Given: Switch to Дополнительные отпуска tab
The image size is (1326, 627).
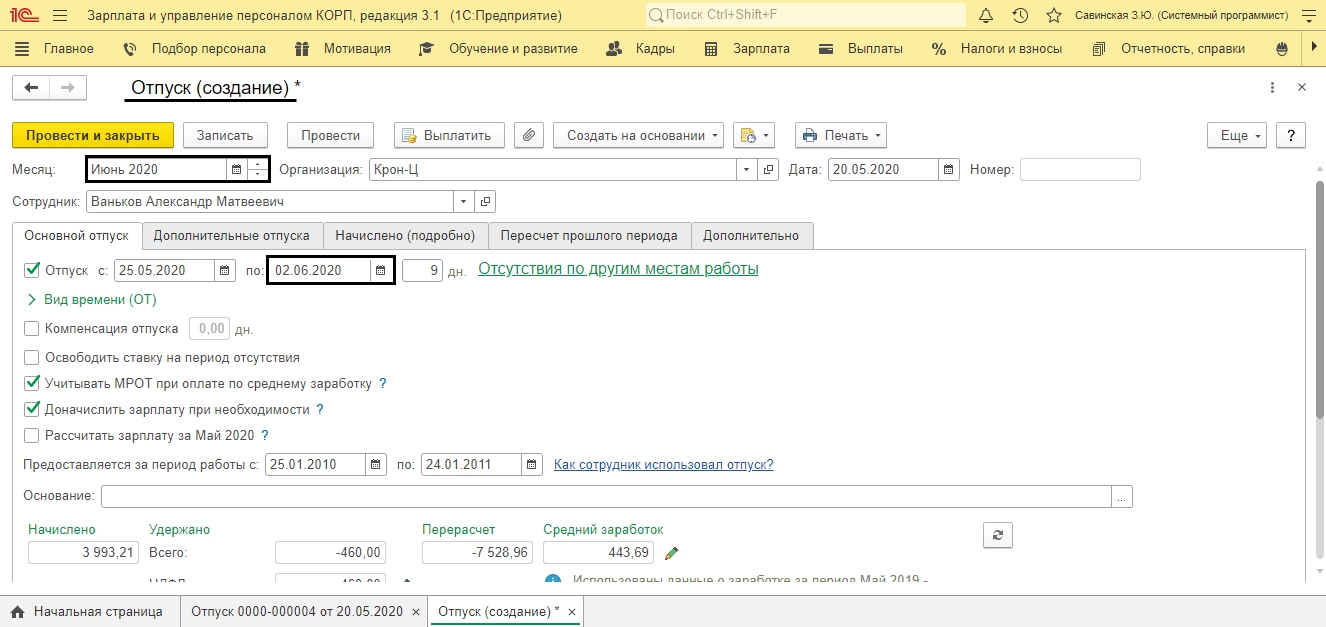Looking at the screenshot, I should click(232, 236).
